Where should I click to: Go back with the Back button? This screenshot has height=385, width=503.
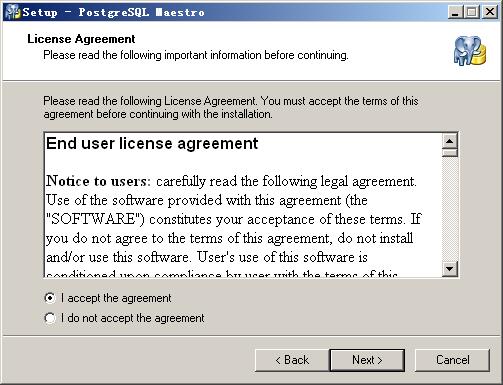(292, 360)
